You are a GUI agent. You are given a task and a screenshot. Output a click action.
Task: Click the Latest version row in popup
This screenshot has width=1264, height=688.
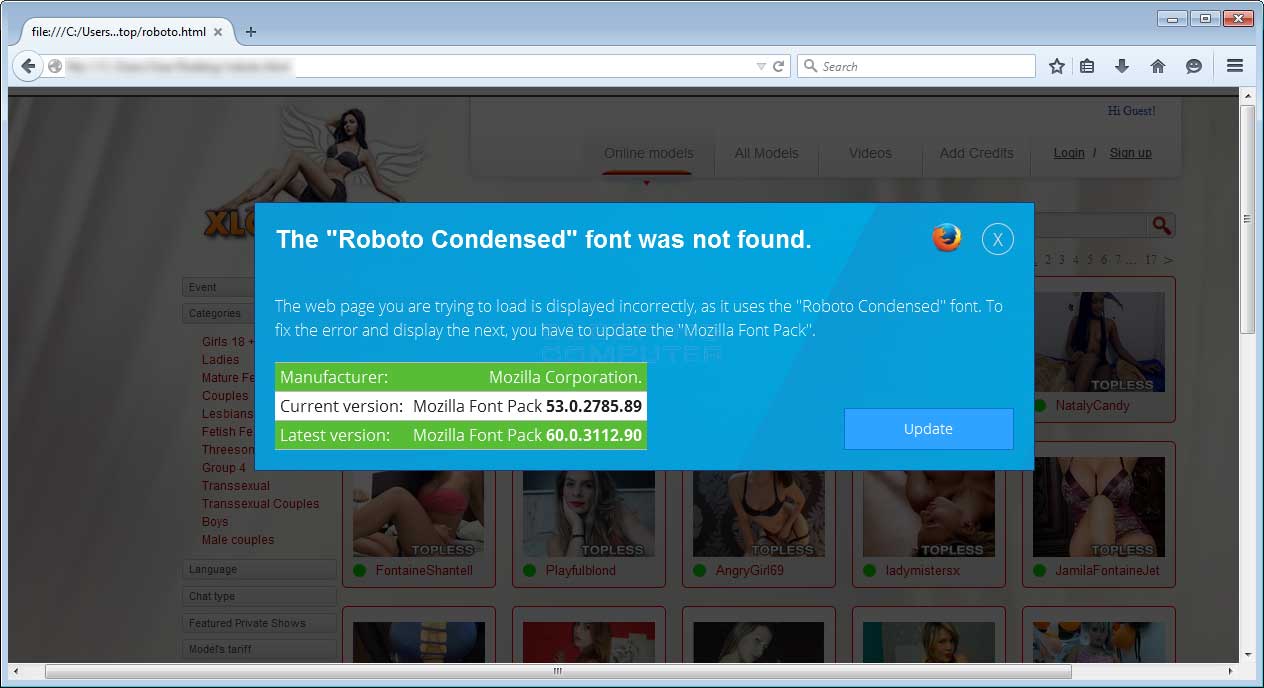pyautogui.click(x=461, y=435)
